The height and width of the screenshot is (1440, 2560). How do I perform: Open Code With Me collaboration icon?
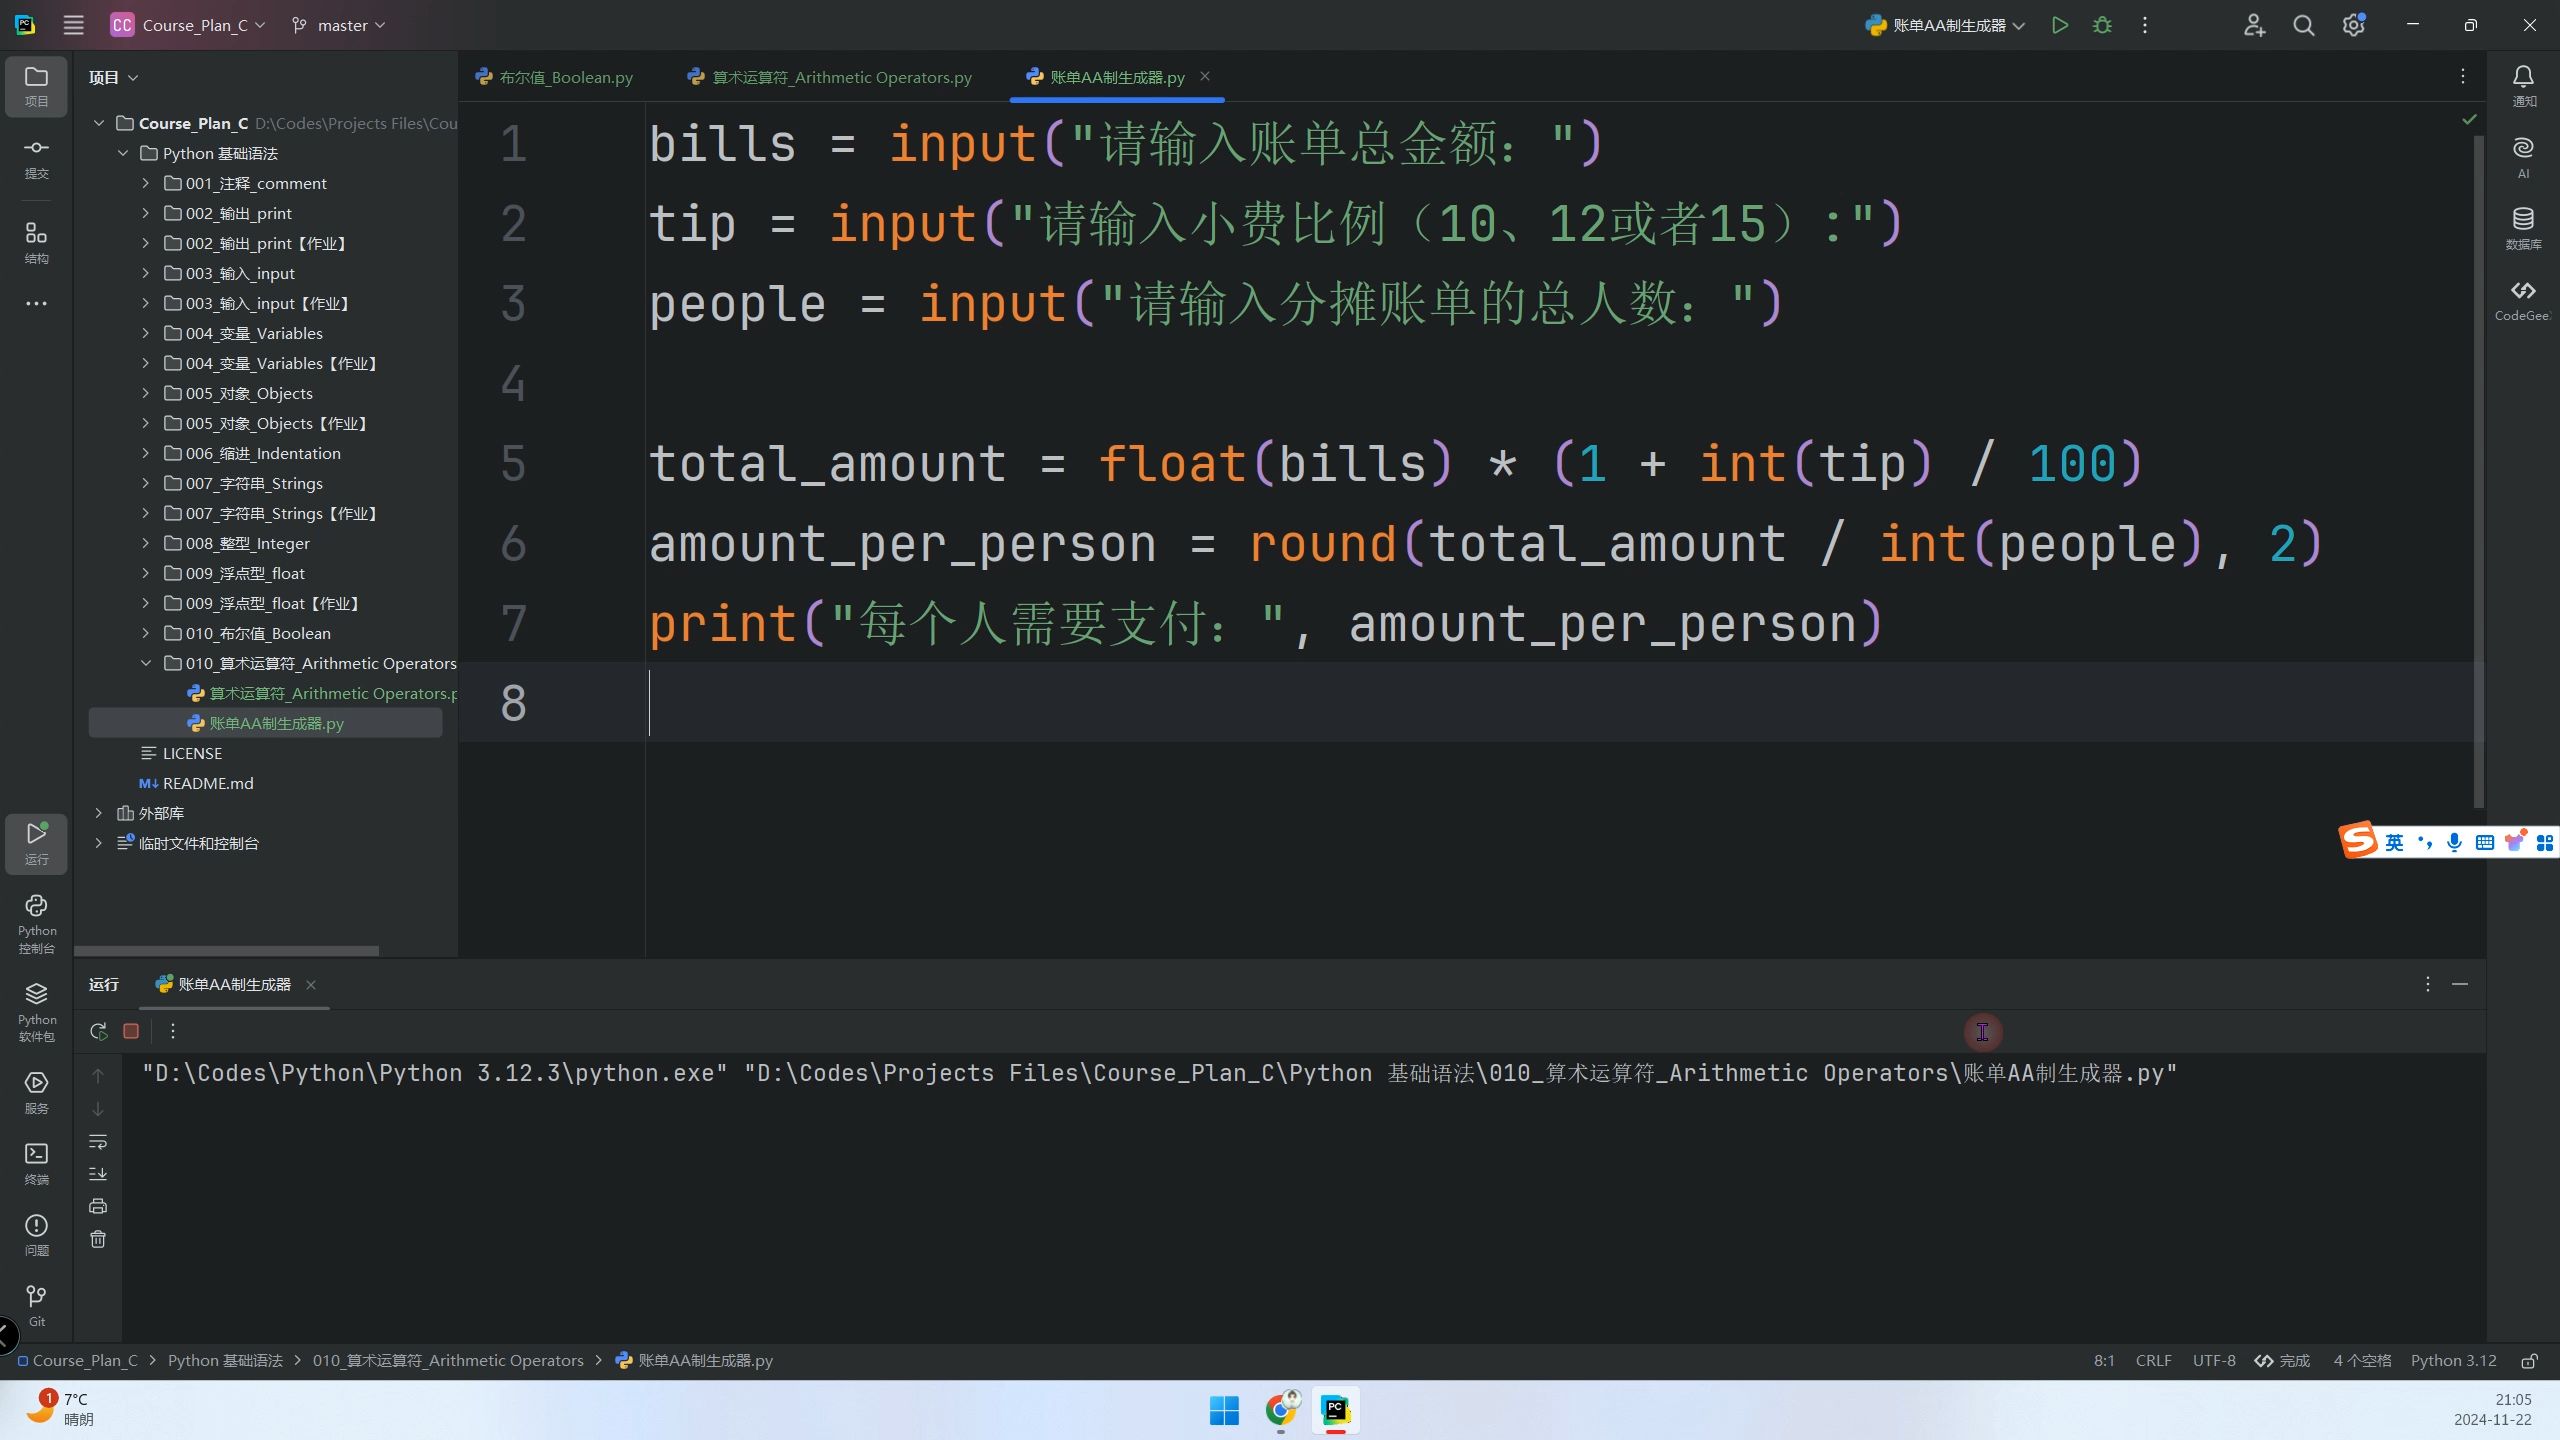click(2254, 25)
